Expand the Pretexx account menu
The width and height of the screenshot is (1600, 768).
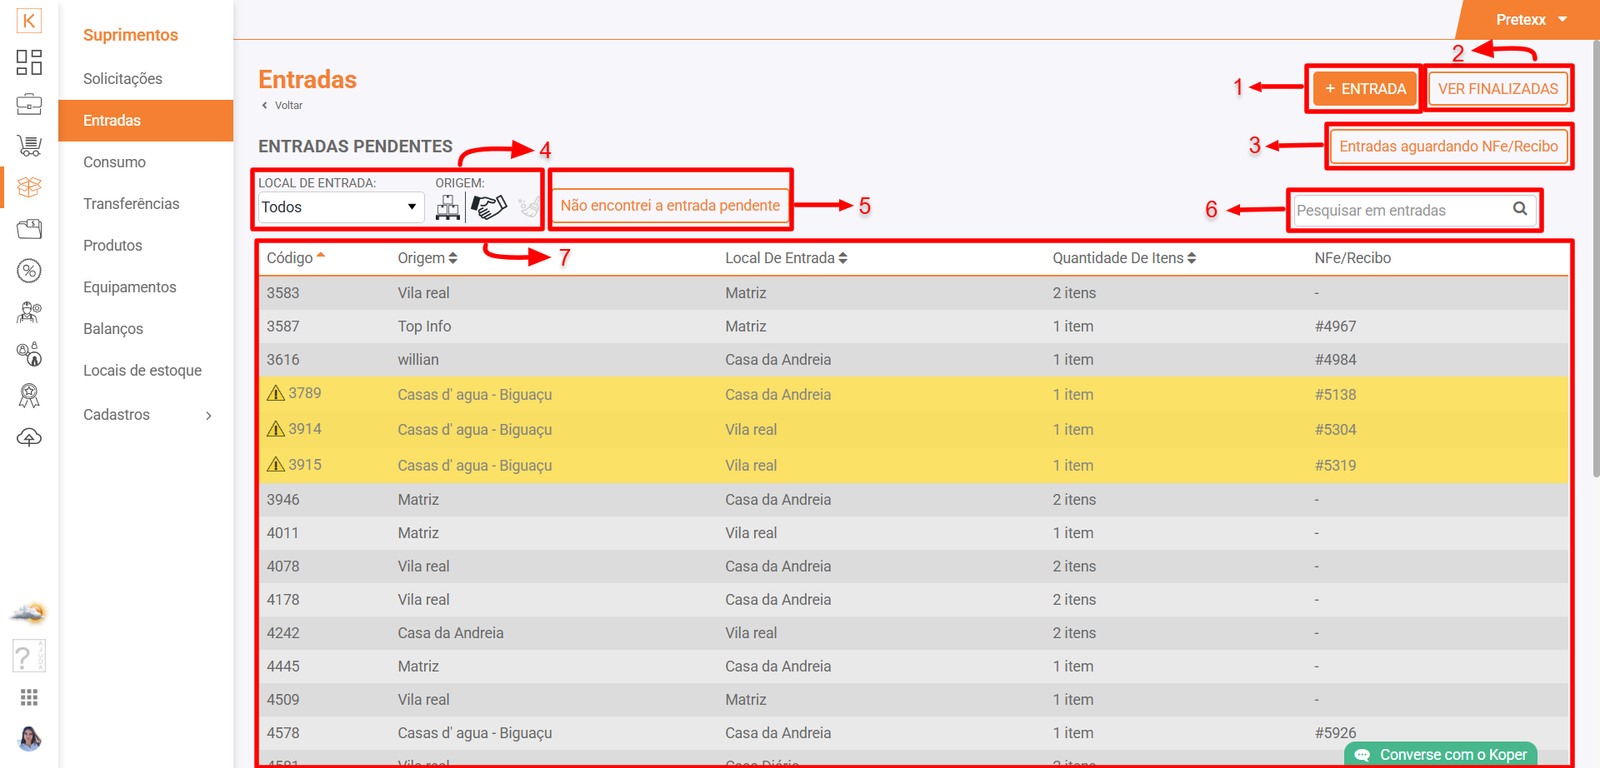point(1531,20)
